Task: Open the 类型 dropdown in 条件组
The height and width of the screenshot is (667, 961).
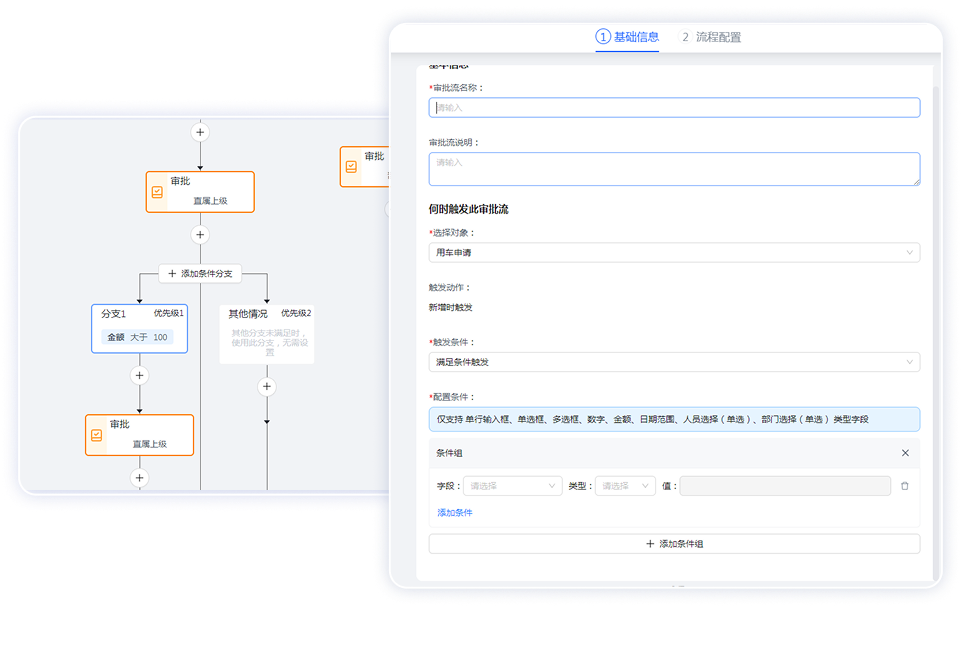Action: pos(626,486)
